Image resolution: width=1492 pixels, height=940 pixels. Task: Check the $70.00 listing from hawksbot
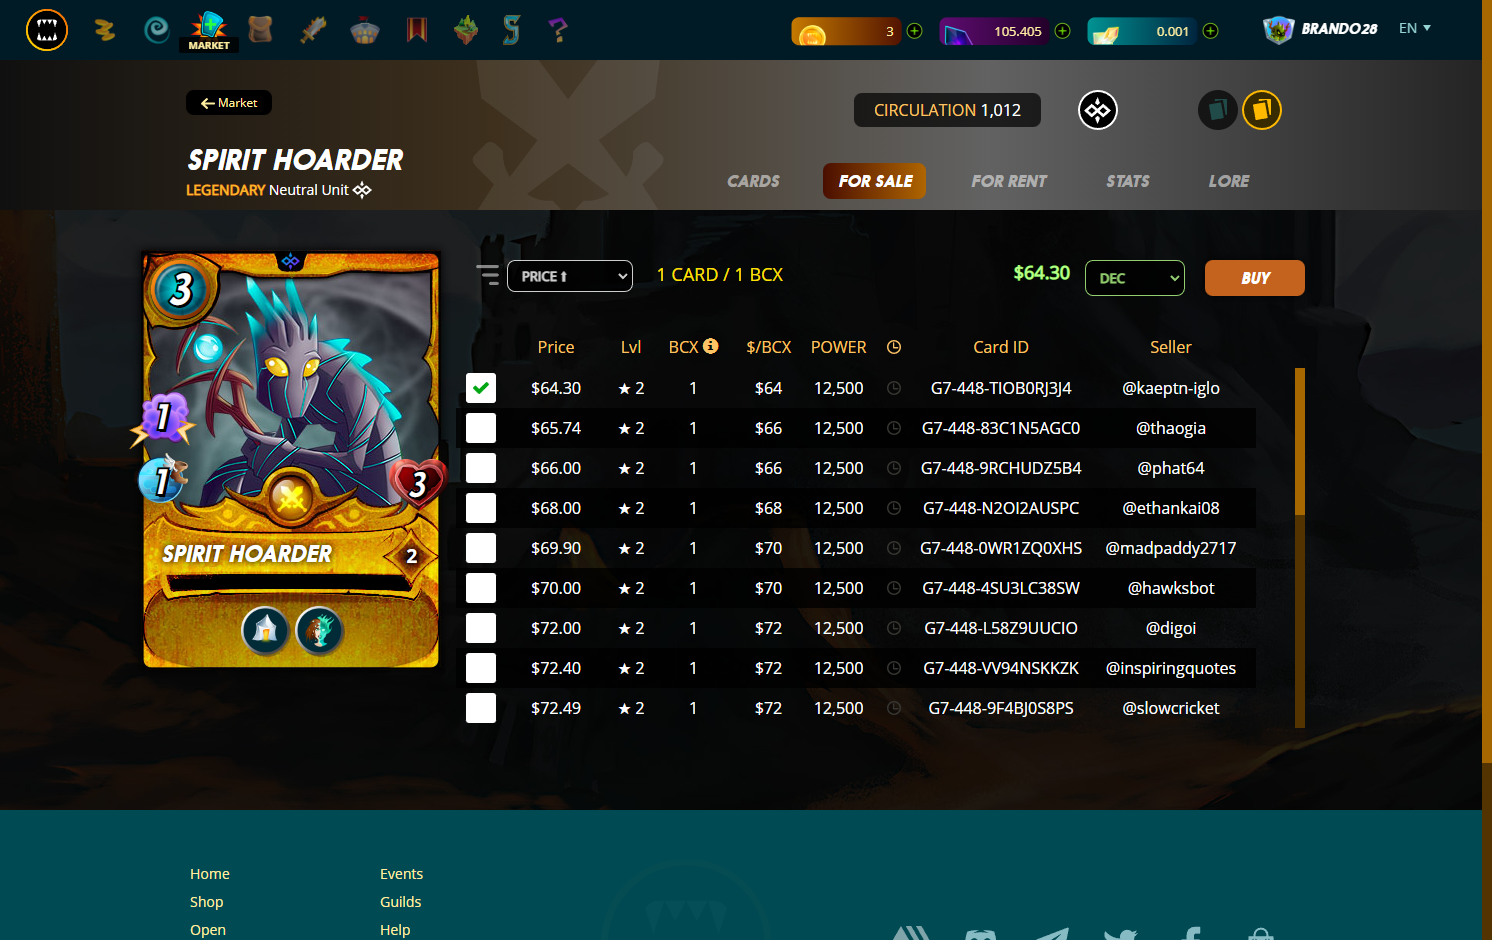[x=481, y=588]
